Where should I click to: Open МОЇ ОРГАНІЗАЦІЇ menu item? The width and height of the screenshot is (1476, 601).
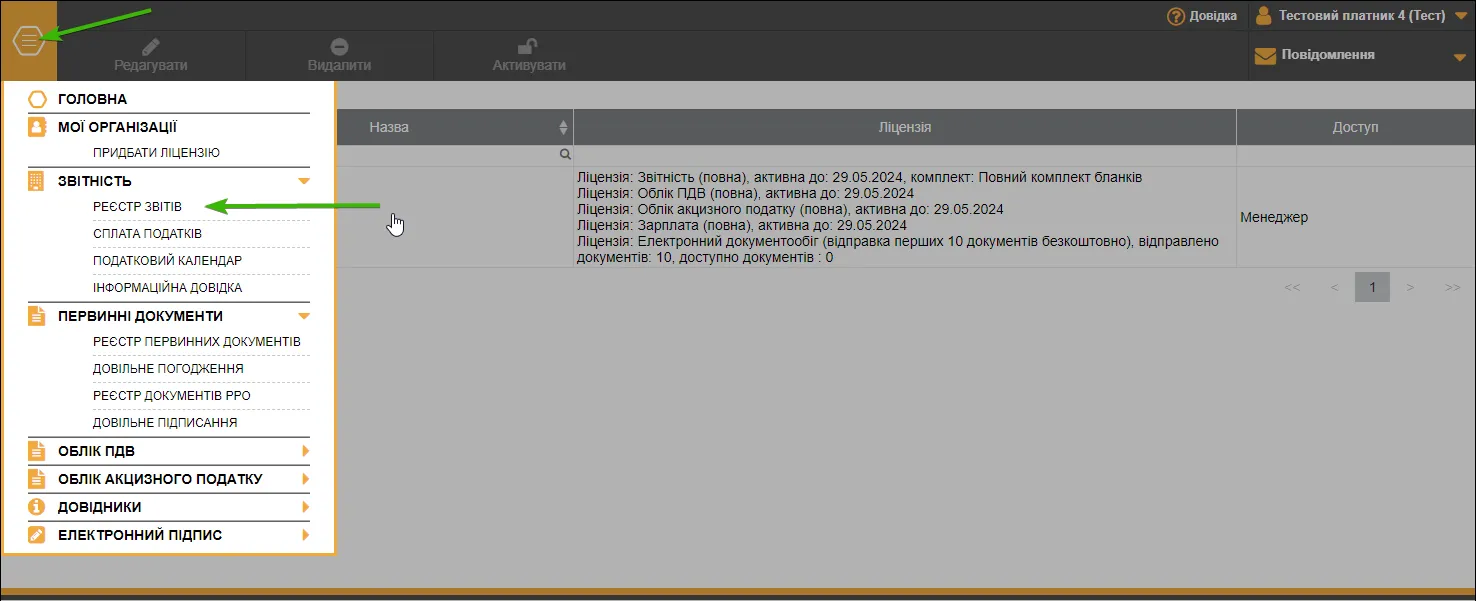[117, 127]
